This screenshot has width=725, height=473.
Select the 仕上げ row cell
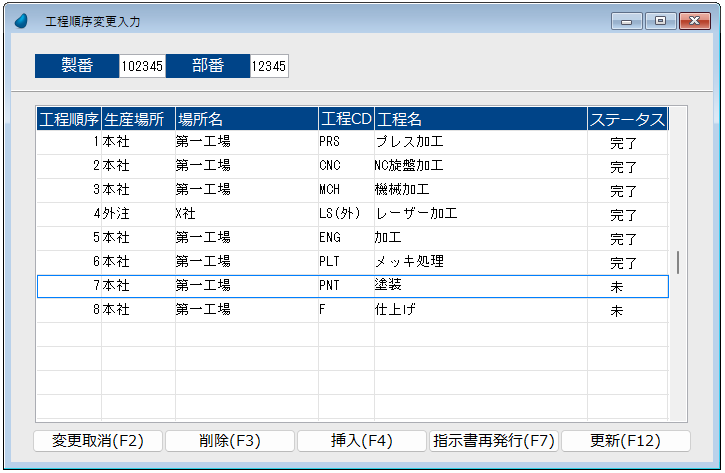point(480,310)
